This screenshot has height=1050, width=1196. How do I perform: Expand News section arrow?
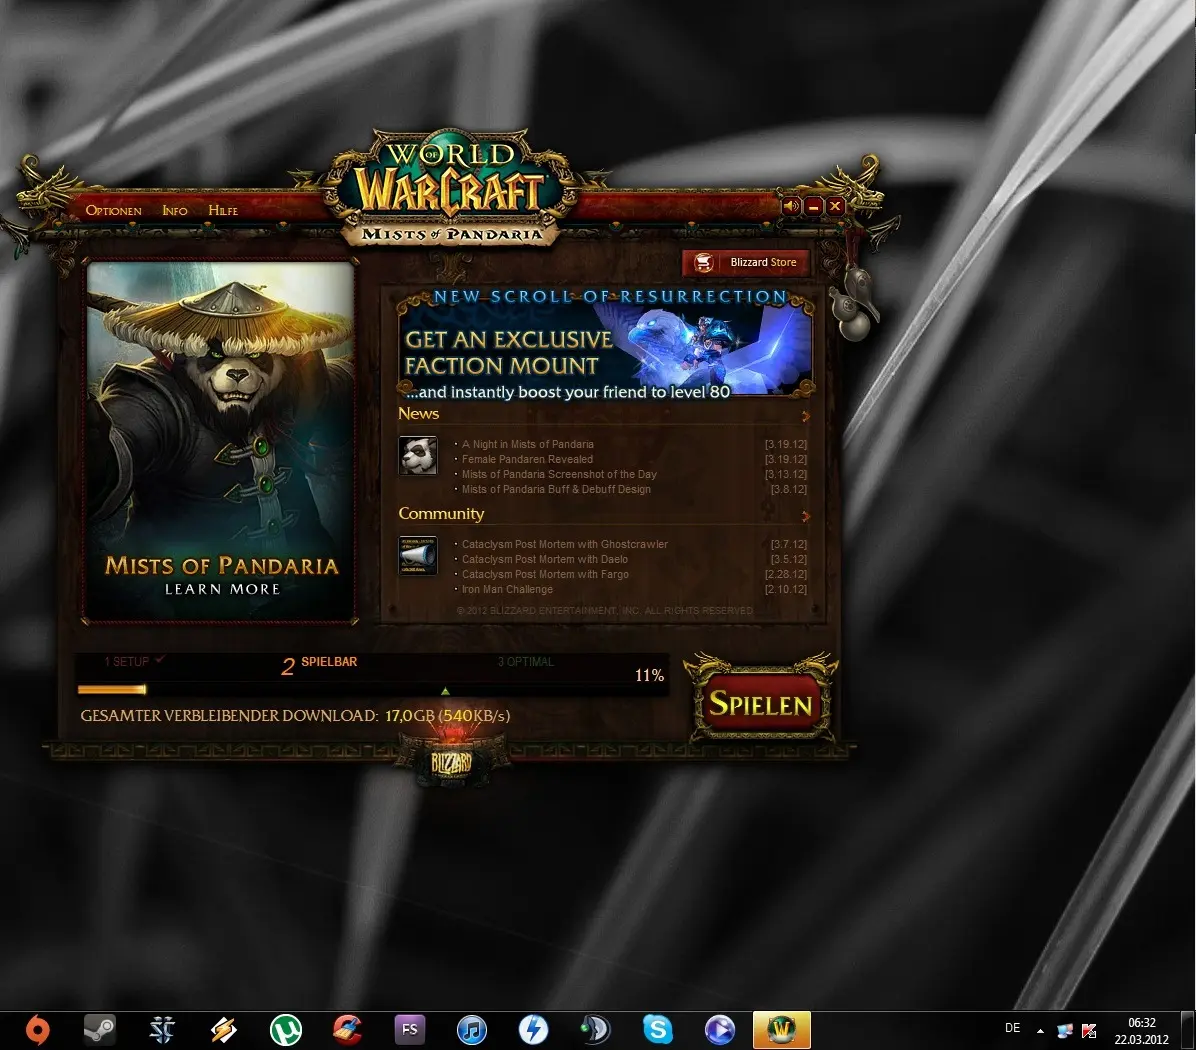[x=805, y=416]
